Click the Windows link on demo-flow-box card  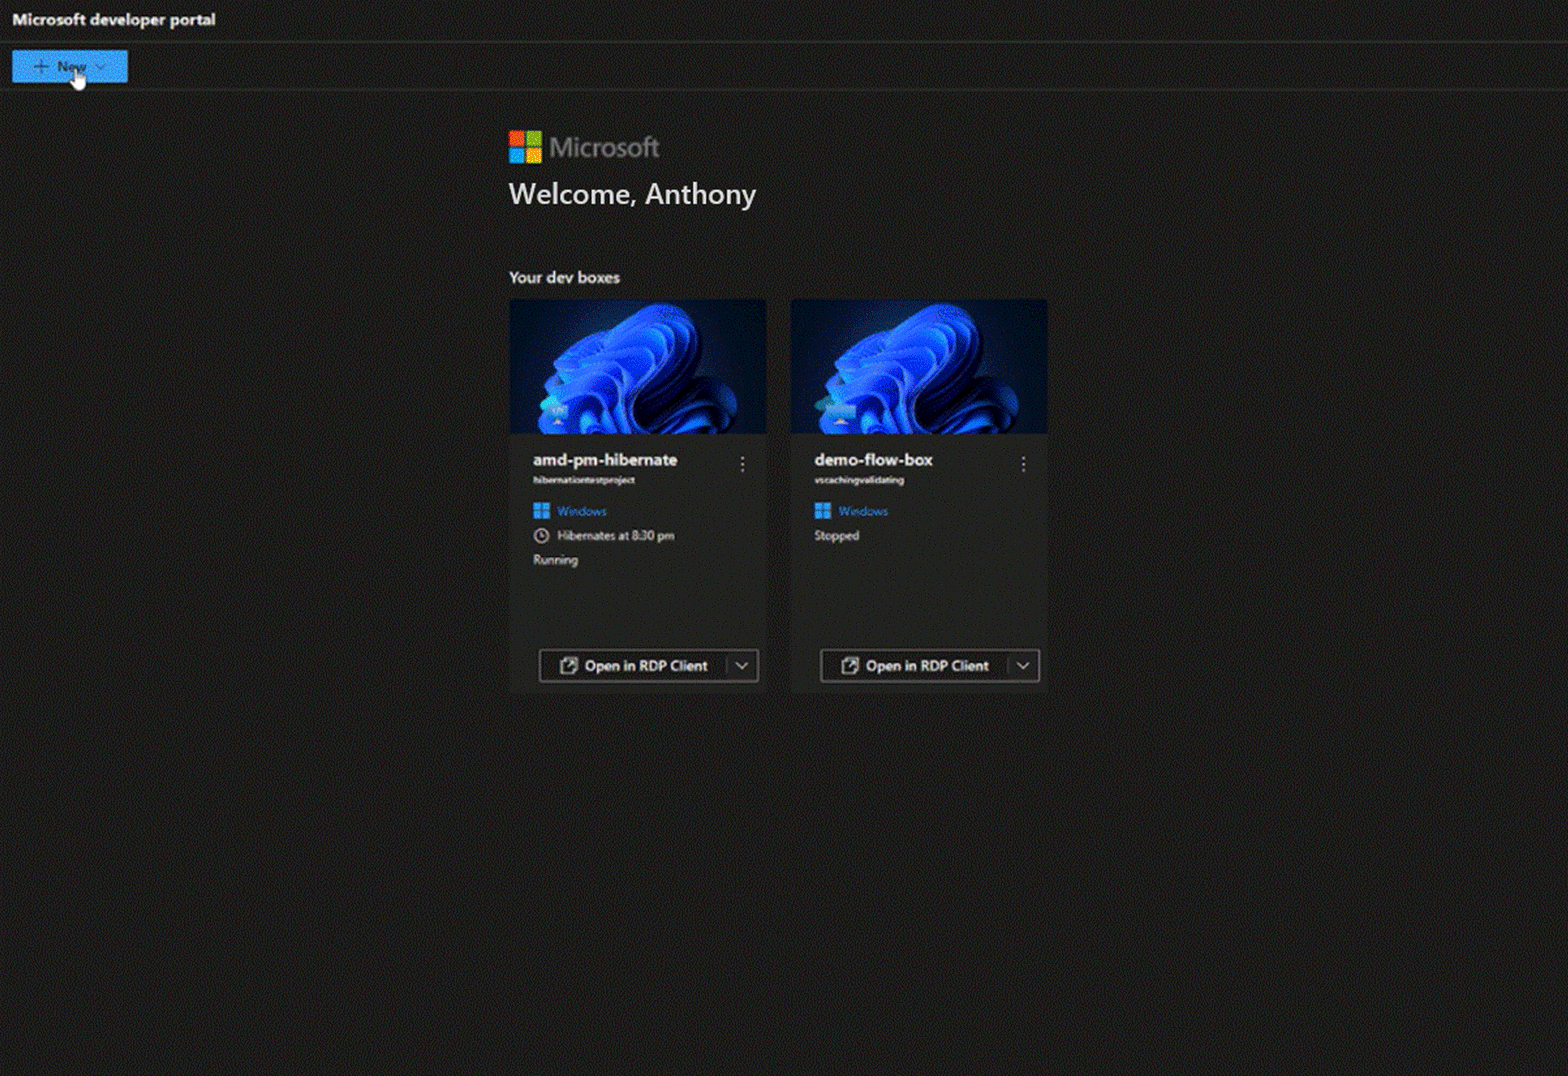863,511
